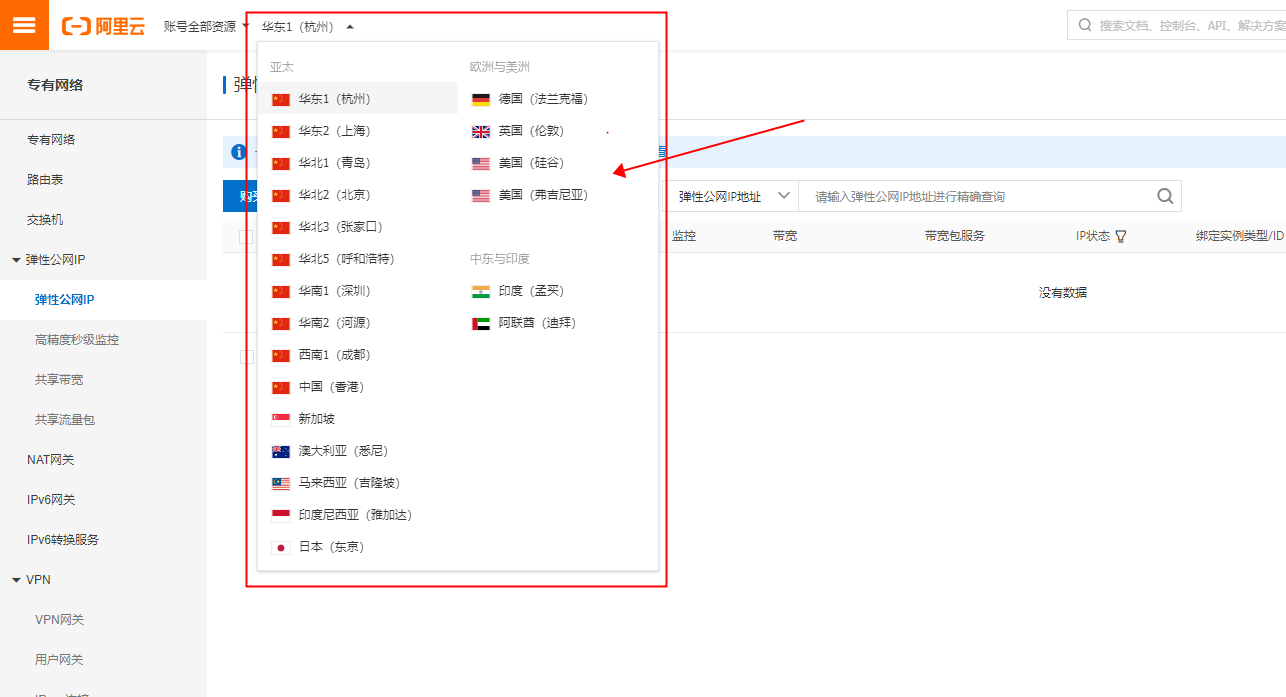Select region 华北5（呼和浩特）
Image resolution: width=1286 pixels, height=697 pixels.
point(358,259)
